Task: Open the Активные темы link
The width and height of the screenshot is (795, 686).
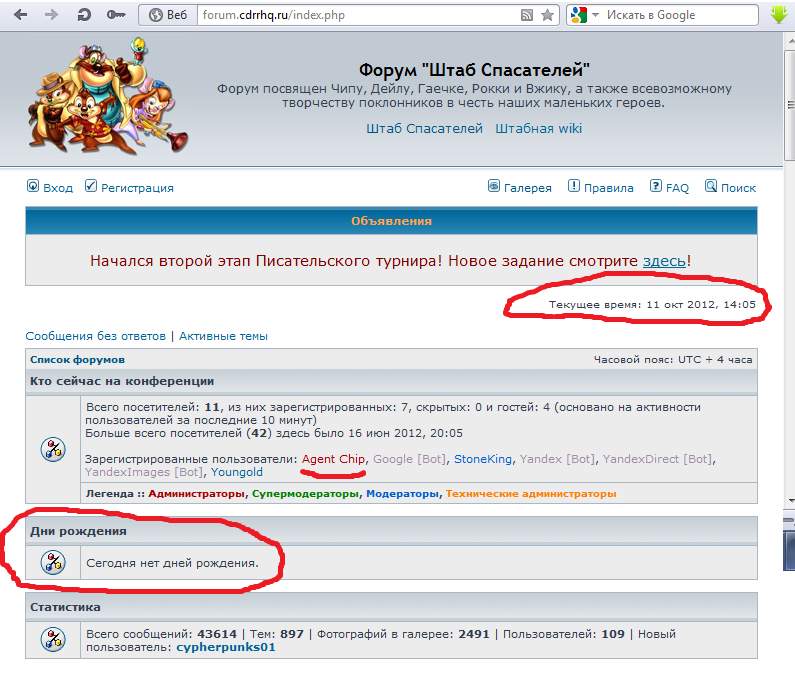Action: [223, 336]
